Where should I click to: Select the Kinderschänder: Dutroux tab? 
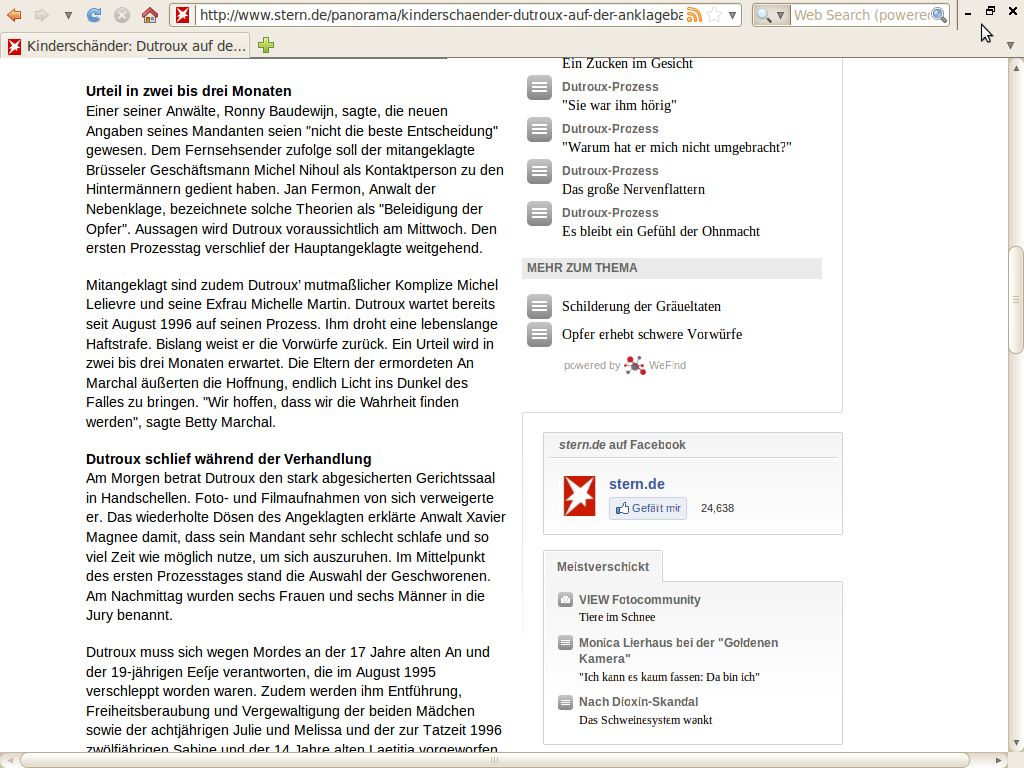coord(127,46)
